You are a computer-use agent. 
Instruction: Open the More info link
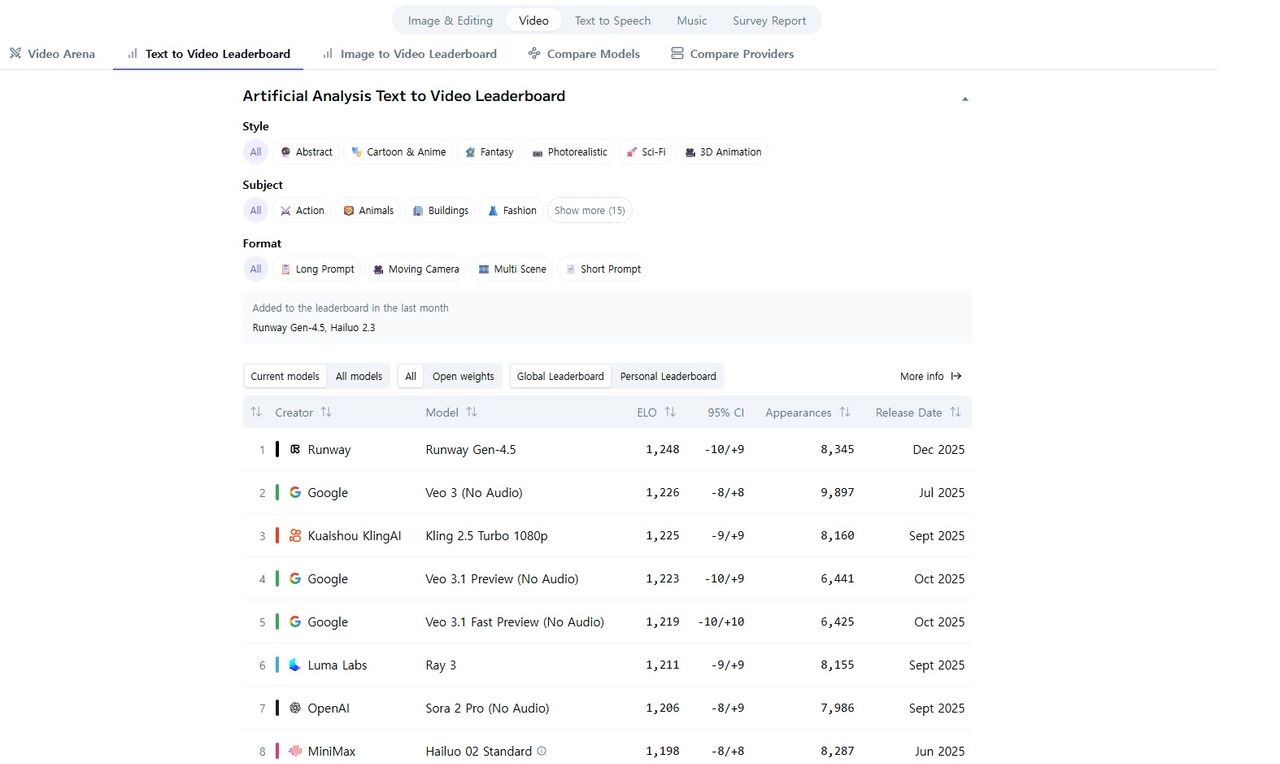pyautogui.click(x=930, y=376)
